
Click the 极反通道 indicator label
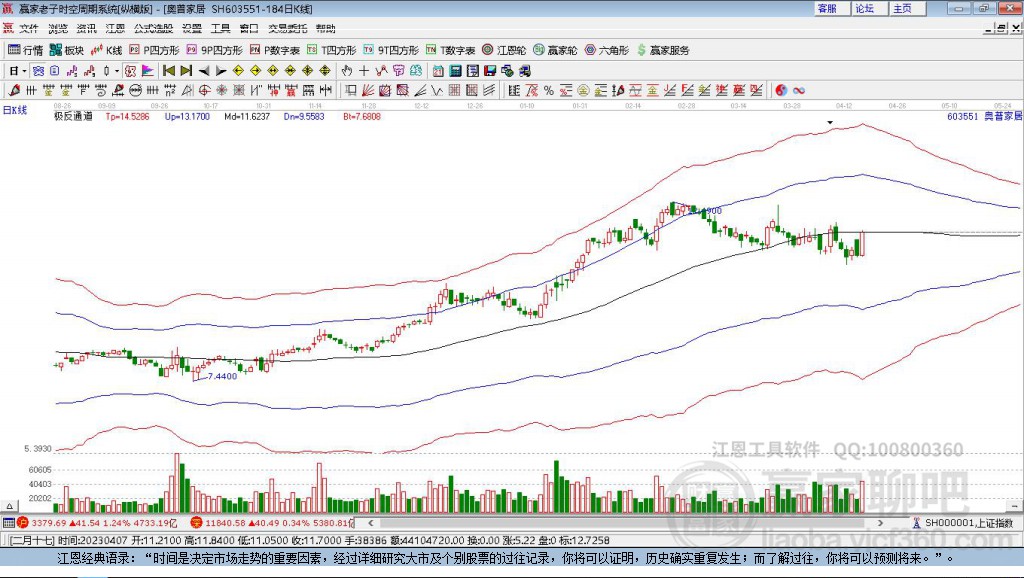pyautogui.click(x=73, y=116)
